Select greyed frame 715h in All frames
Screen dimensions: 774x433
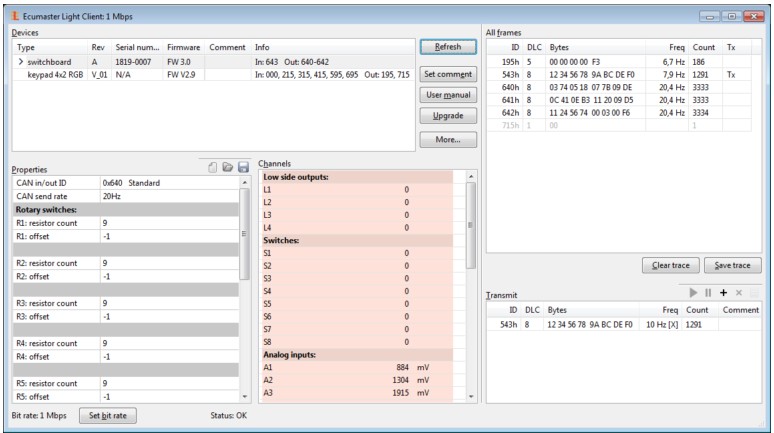(x=619, y=125)
